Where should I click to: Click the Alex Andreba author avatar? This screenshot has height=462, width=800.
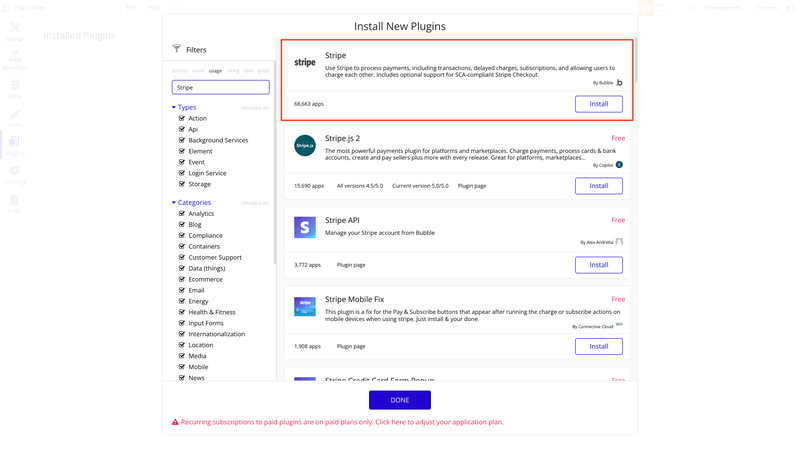tap(619, 242)
